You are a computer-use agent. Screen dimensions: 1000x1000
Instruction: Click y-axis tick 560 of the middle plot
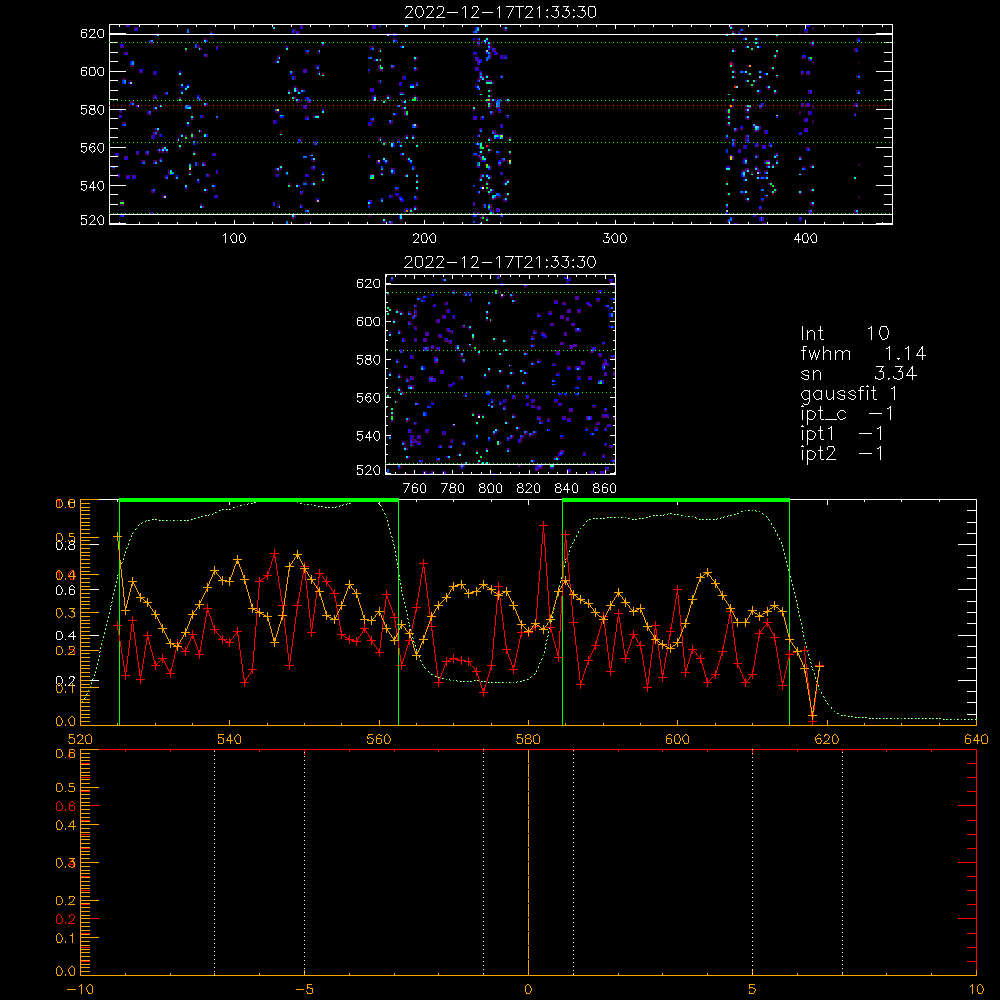368,398
